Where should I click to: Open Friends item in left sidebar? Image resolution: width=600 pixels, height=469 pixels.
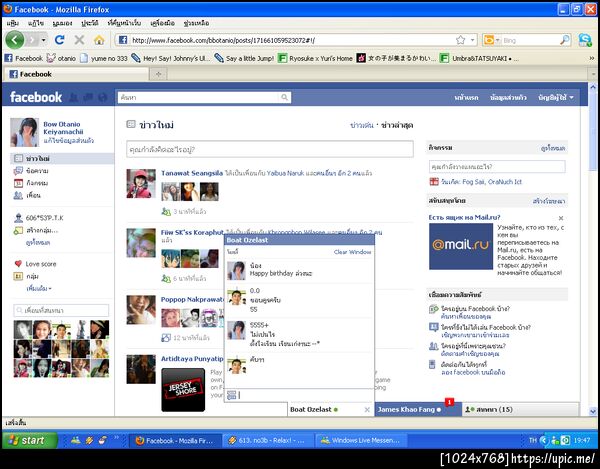[28, 195]
